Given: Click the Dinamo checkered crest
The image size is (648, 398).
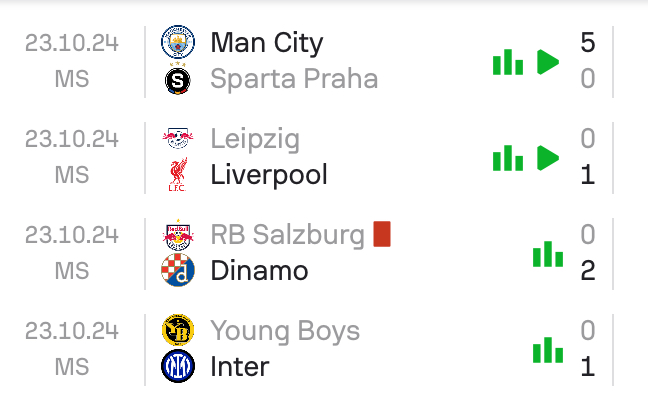Looking at the screenshot, I should click(x=178, y=270).
